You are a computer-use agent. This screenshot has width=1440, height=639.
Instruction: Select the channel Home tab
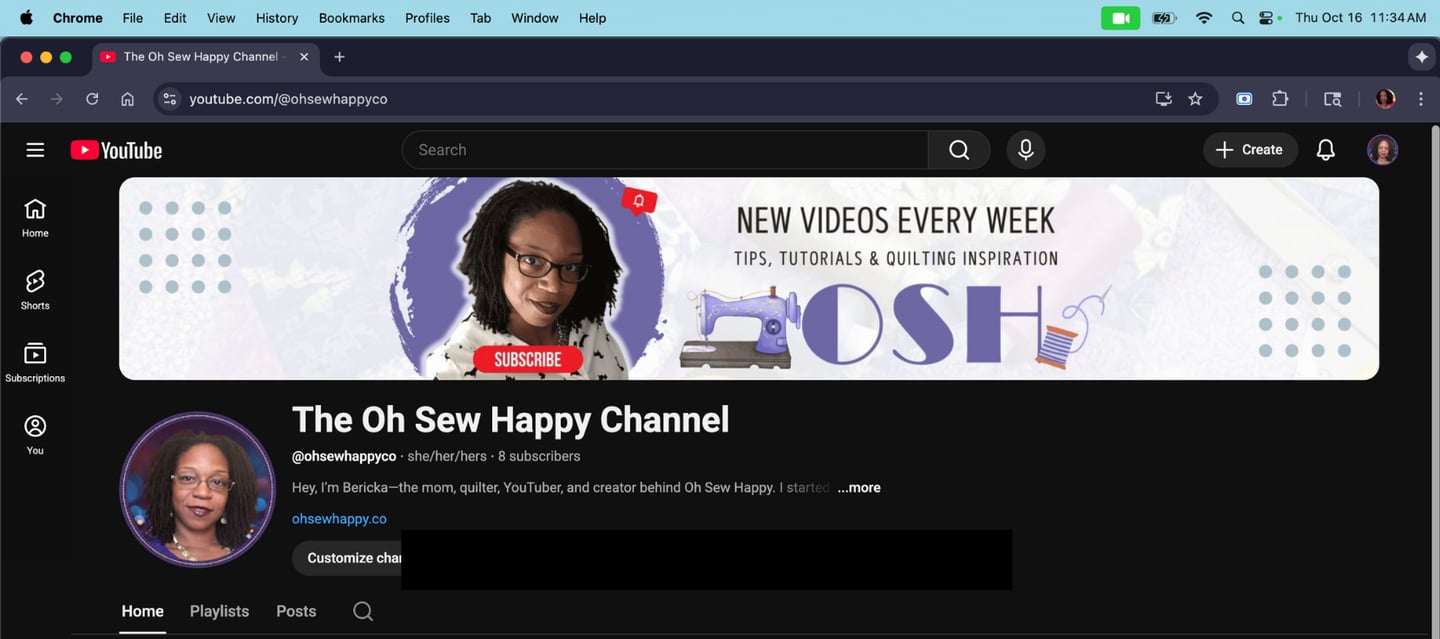tap(142, 611)
